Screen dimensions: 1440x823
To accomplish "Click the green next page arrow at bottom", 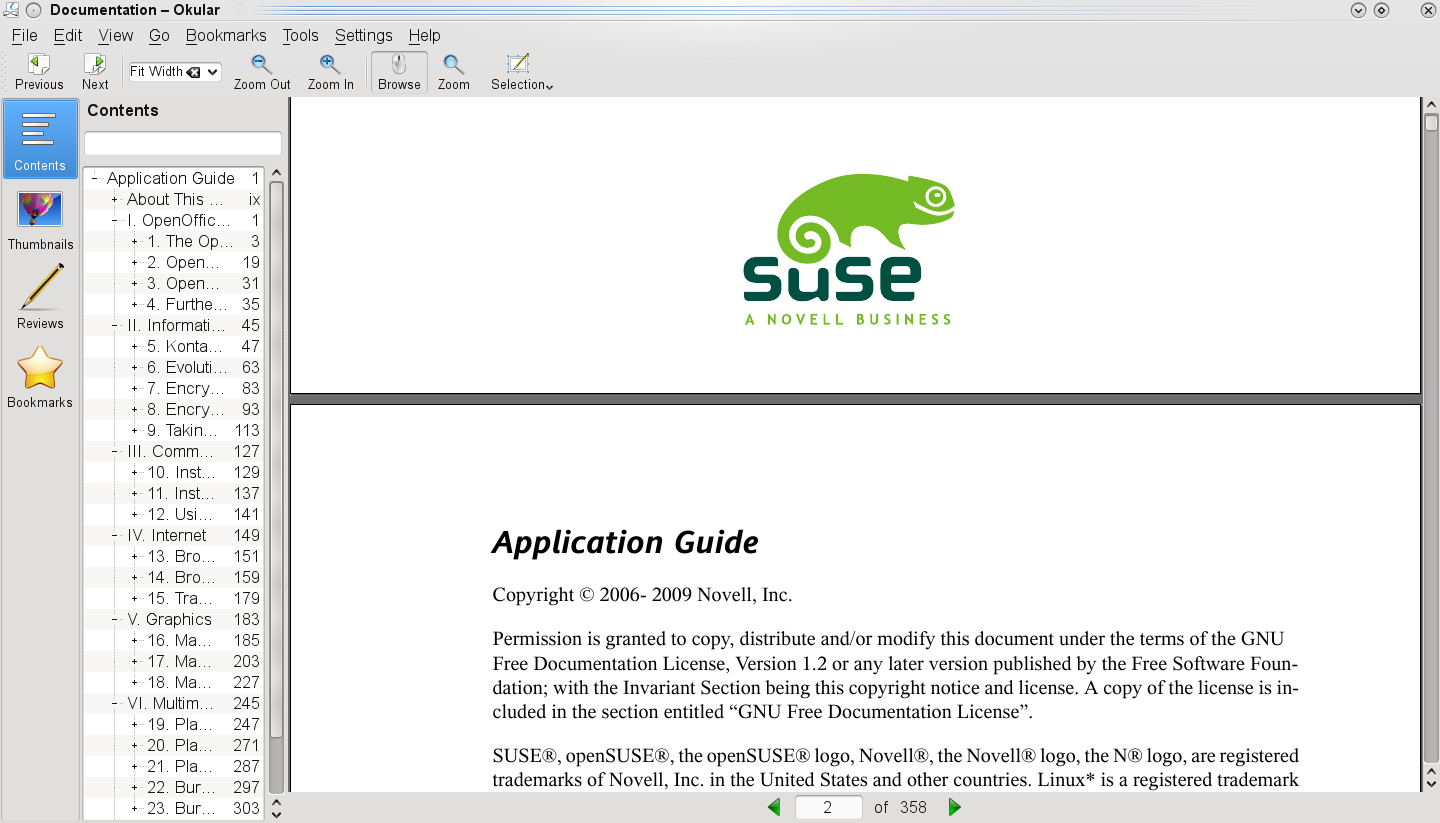I will coord(954,807).
